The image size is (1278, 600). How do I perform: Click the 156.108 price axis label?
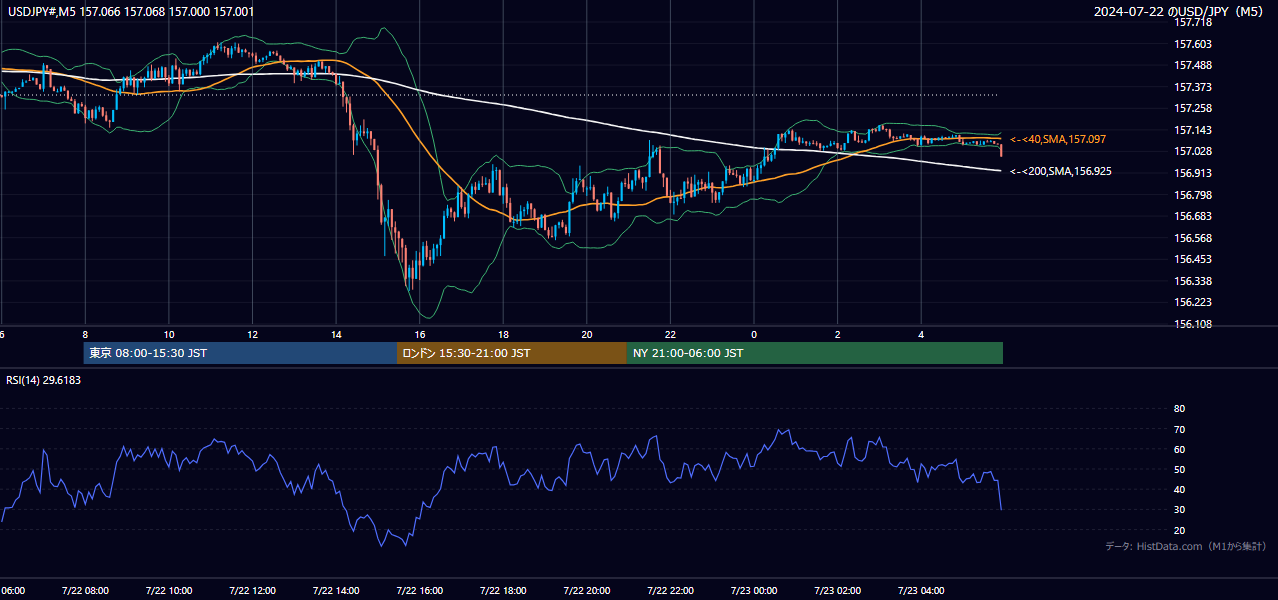[1192, 324]
